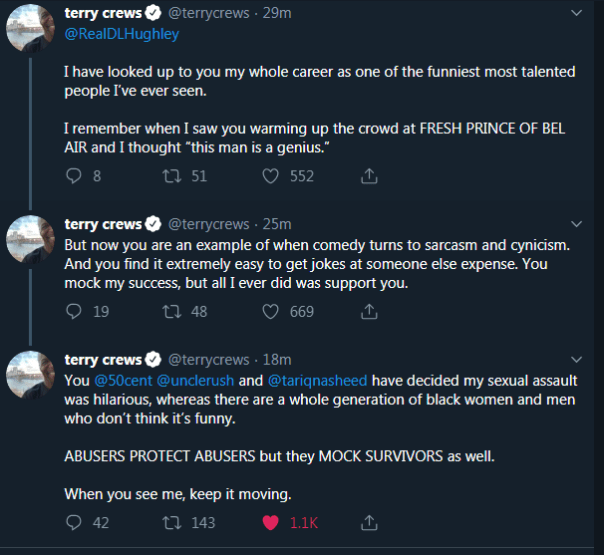Screen dimensions: 604x555
Task: Share the first tweet about FRESH PRINCE
Action: coord(368,176)
